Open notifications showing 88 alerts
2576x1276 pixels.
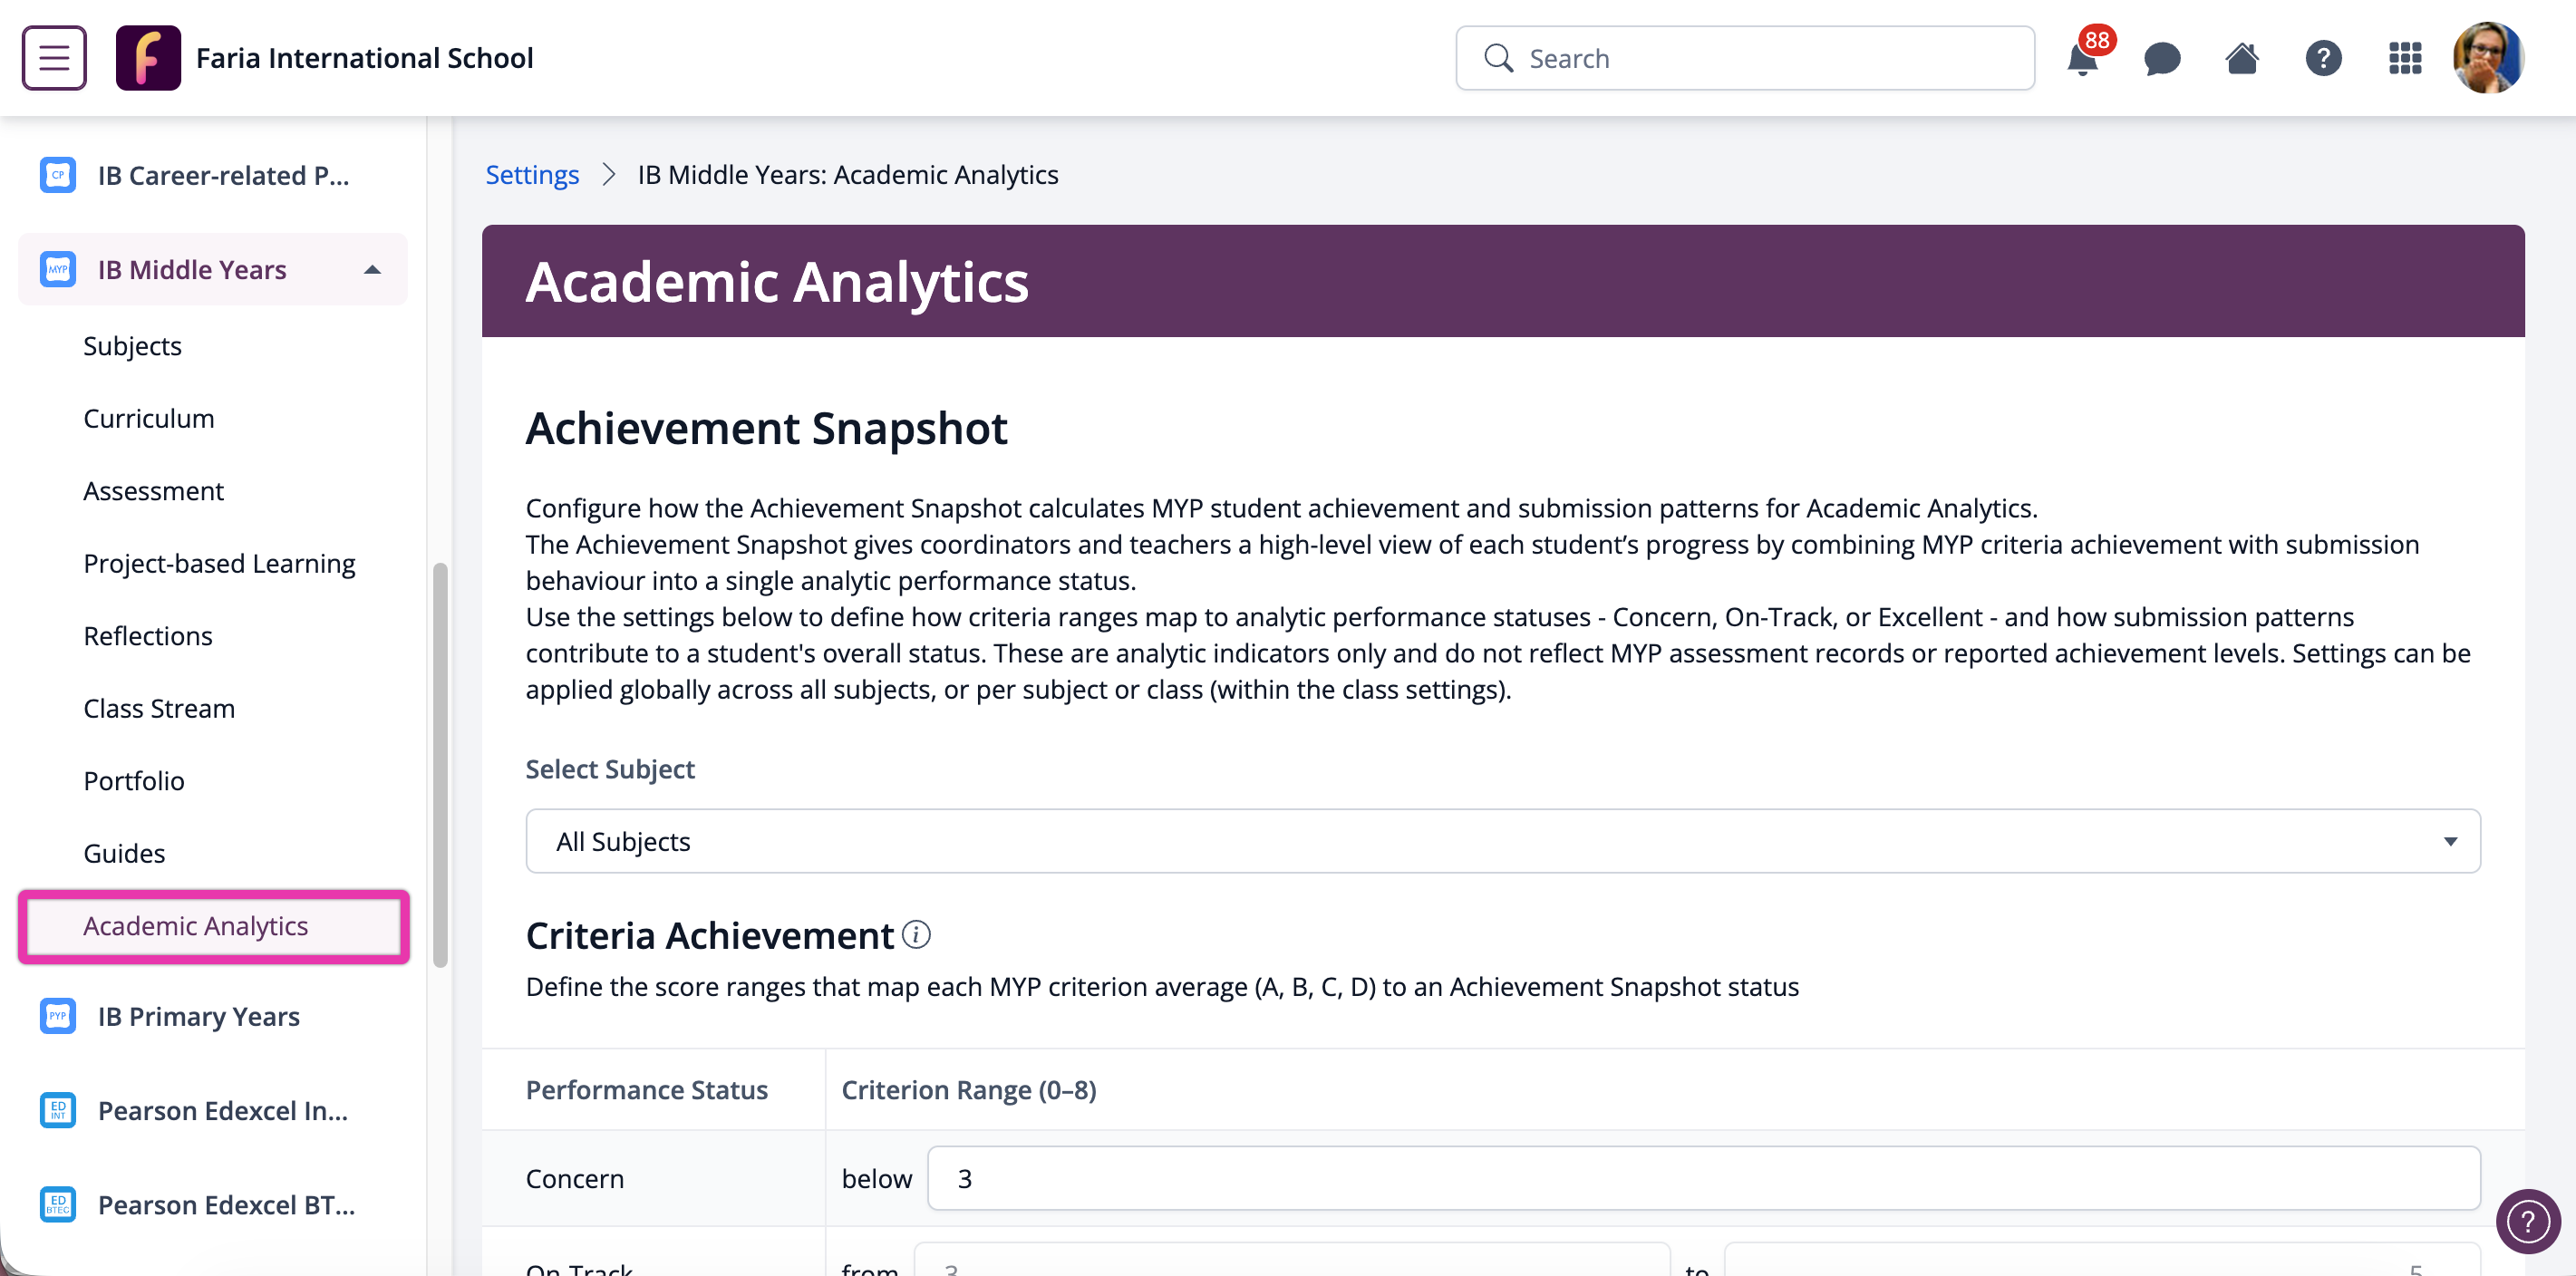tap(2083, 58)
